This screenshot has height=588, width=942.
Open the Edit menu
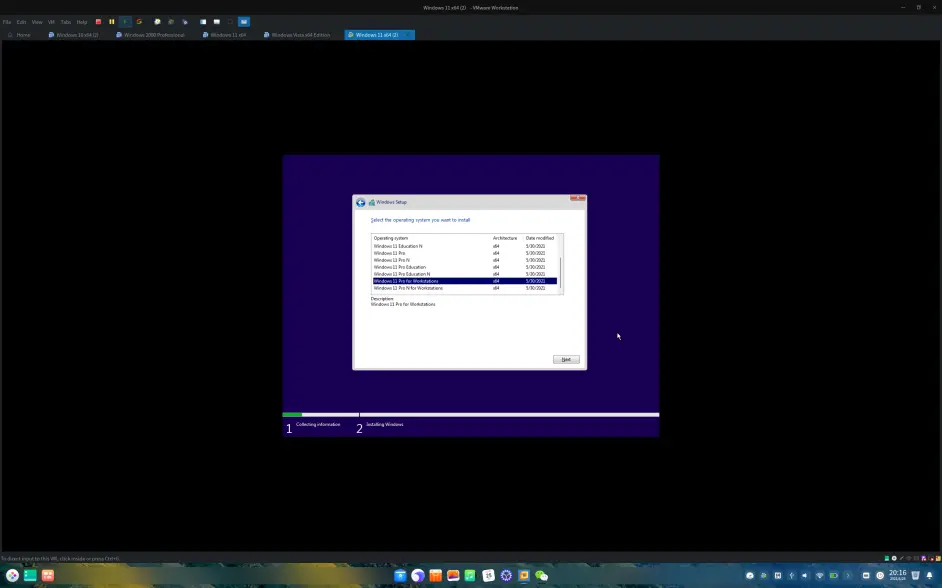22,22
